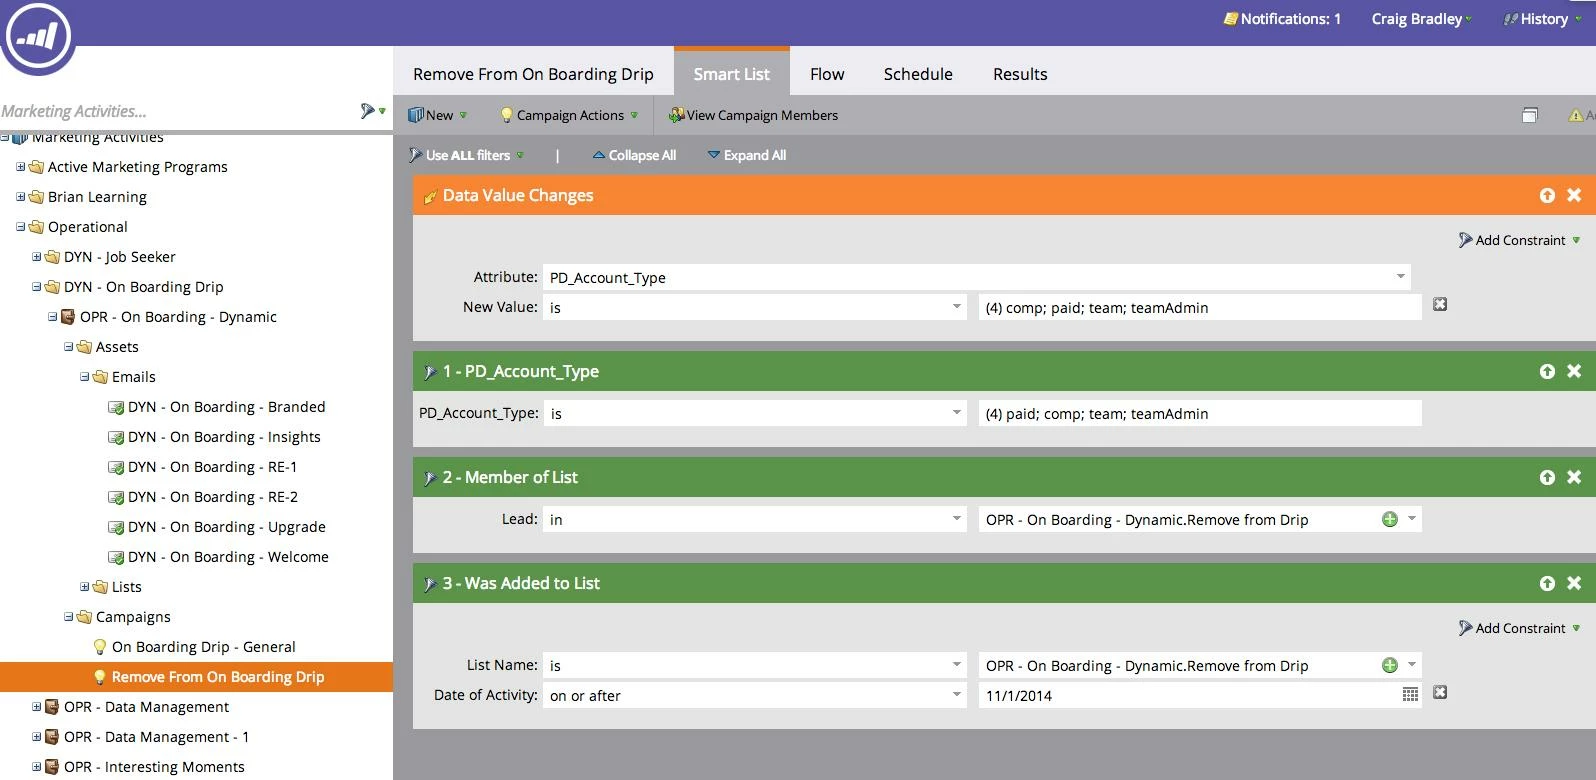Add Constraint to Data Value Changes
This screenshot has width=1596, height=780.
point(1520,240)
